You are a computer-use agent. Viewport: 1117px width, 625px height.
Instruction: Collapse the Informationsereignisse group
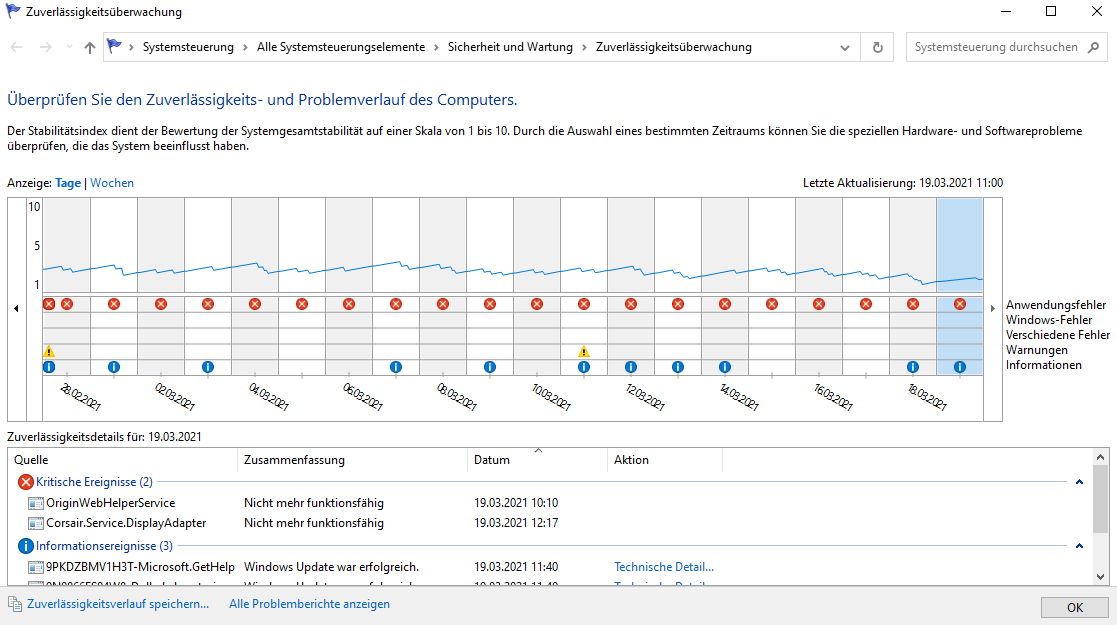[x=1079, y=546]
